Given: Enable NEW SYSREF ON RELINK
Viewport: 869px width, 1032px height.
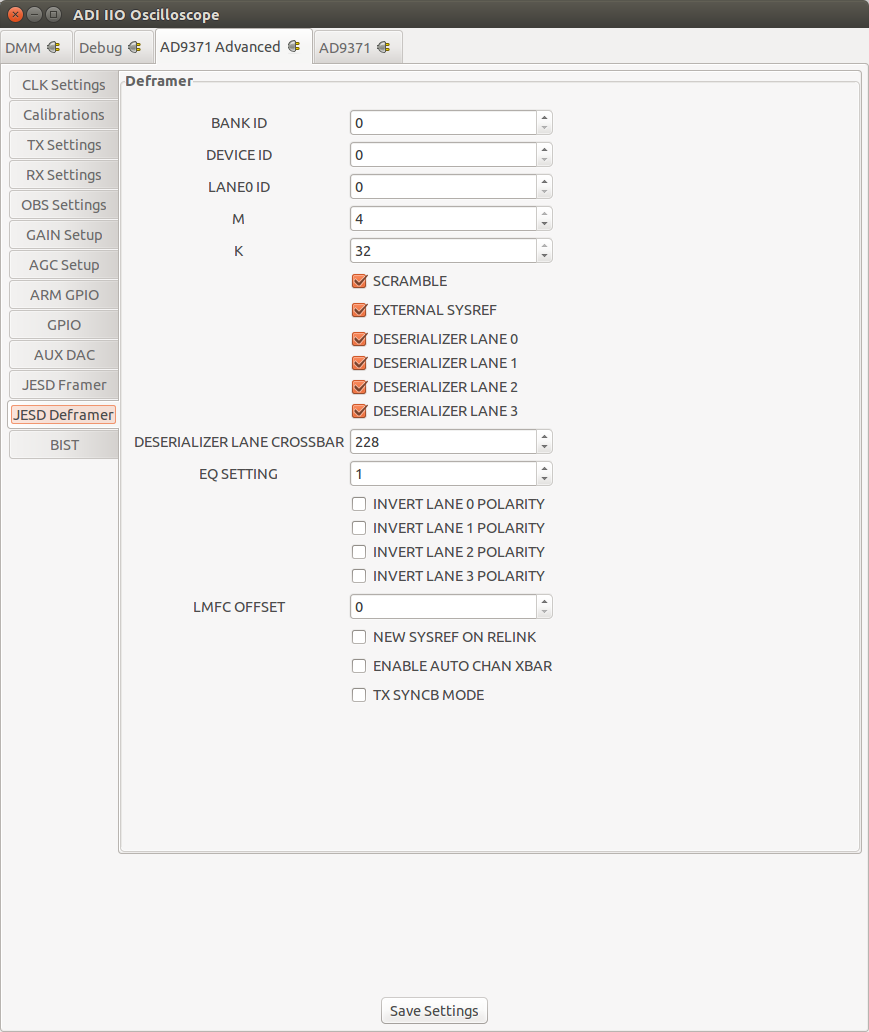Looking at the screenshot, I should click(359, 636).
